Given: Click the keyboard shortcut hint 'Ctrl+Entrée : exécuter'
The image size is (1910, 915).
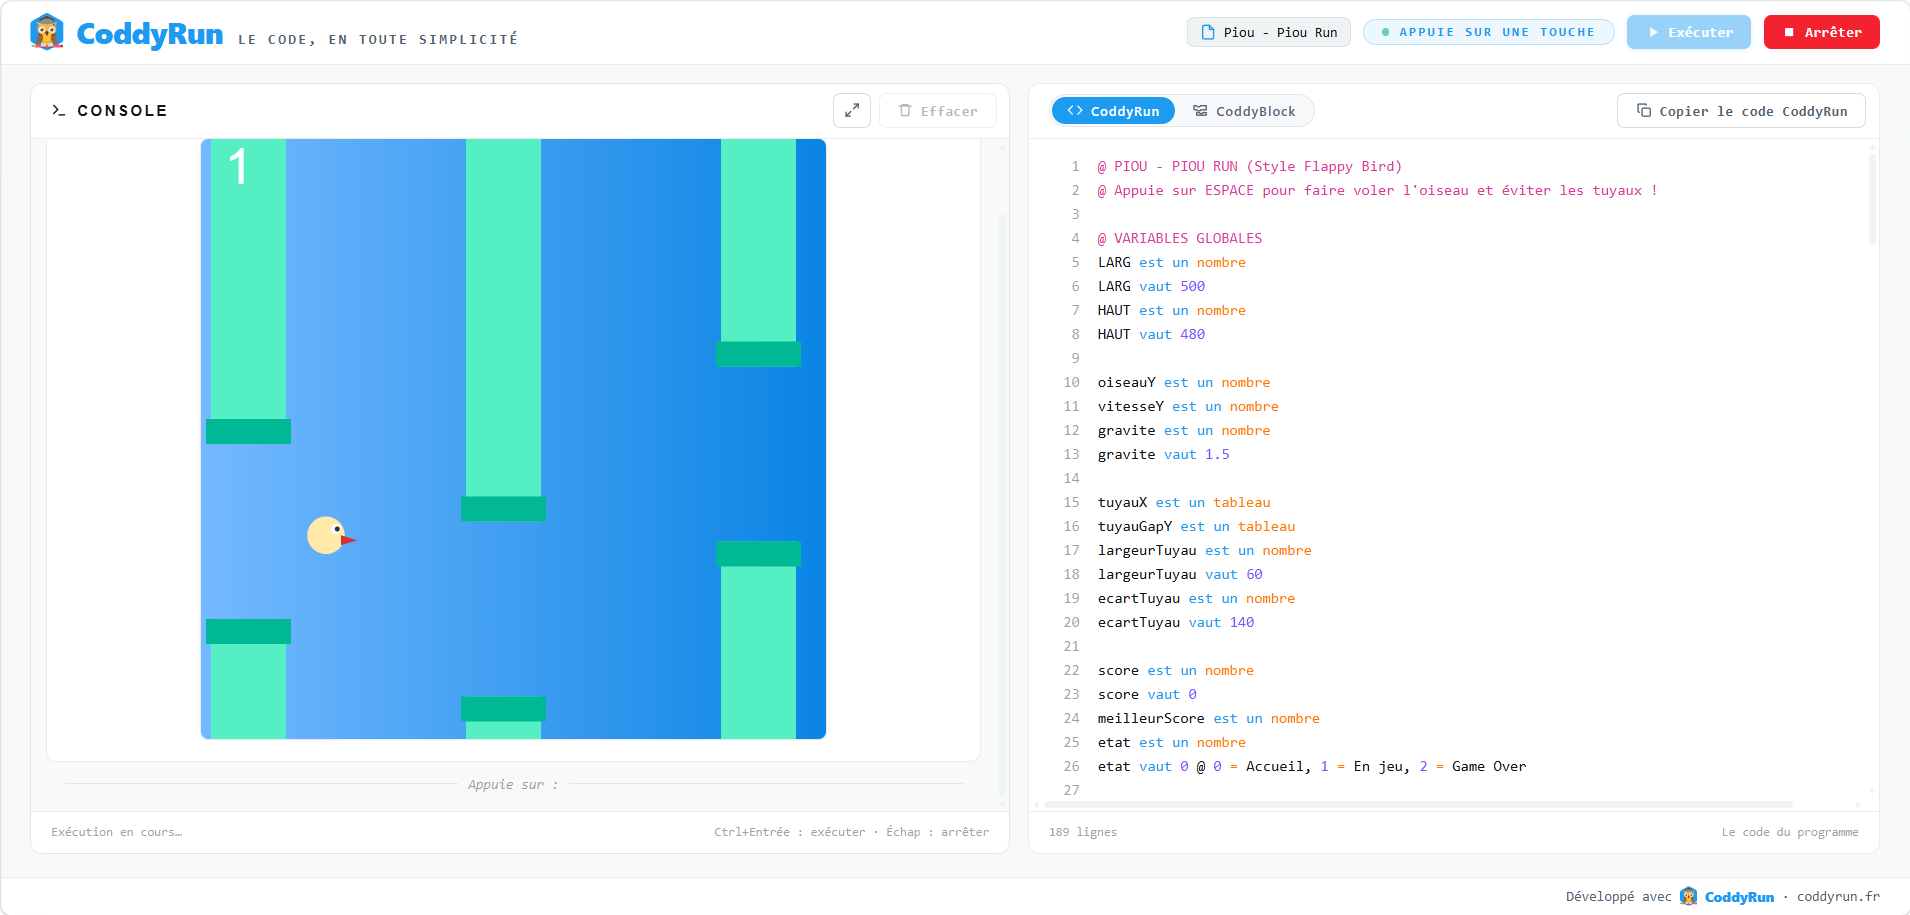Looking at the screenshot, I should click(789, 832).
